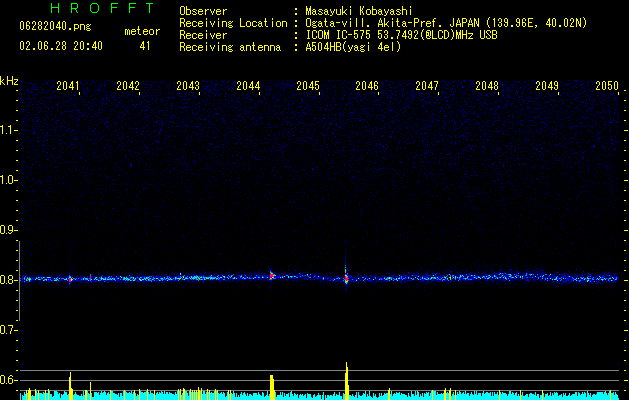
Task: Click the 0.6 kHz axis label
Action: [x=8, y=380]
